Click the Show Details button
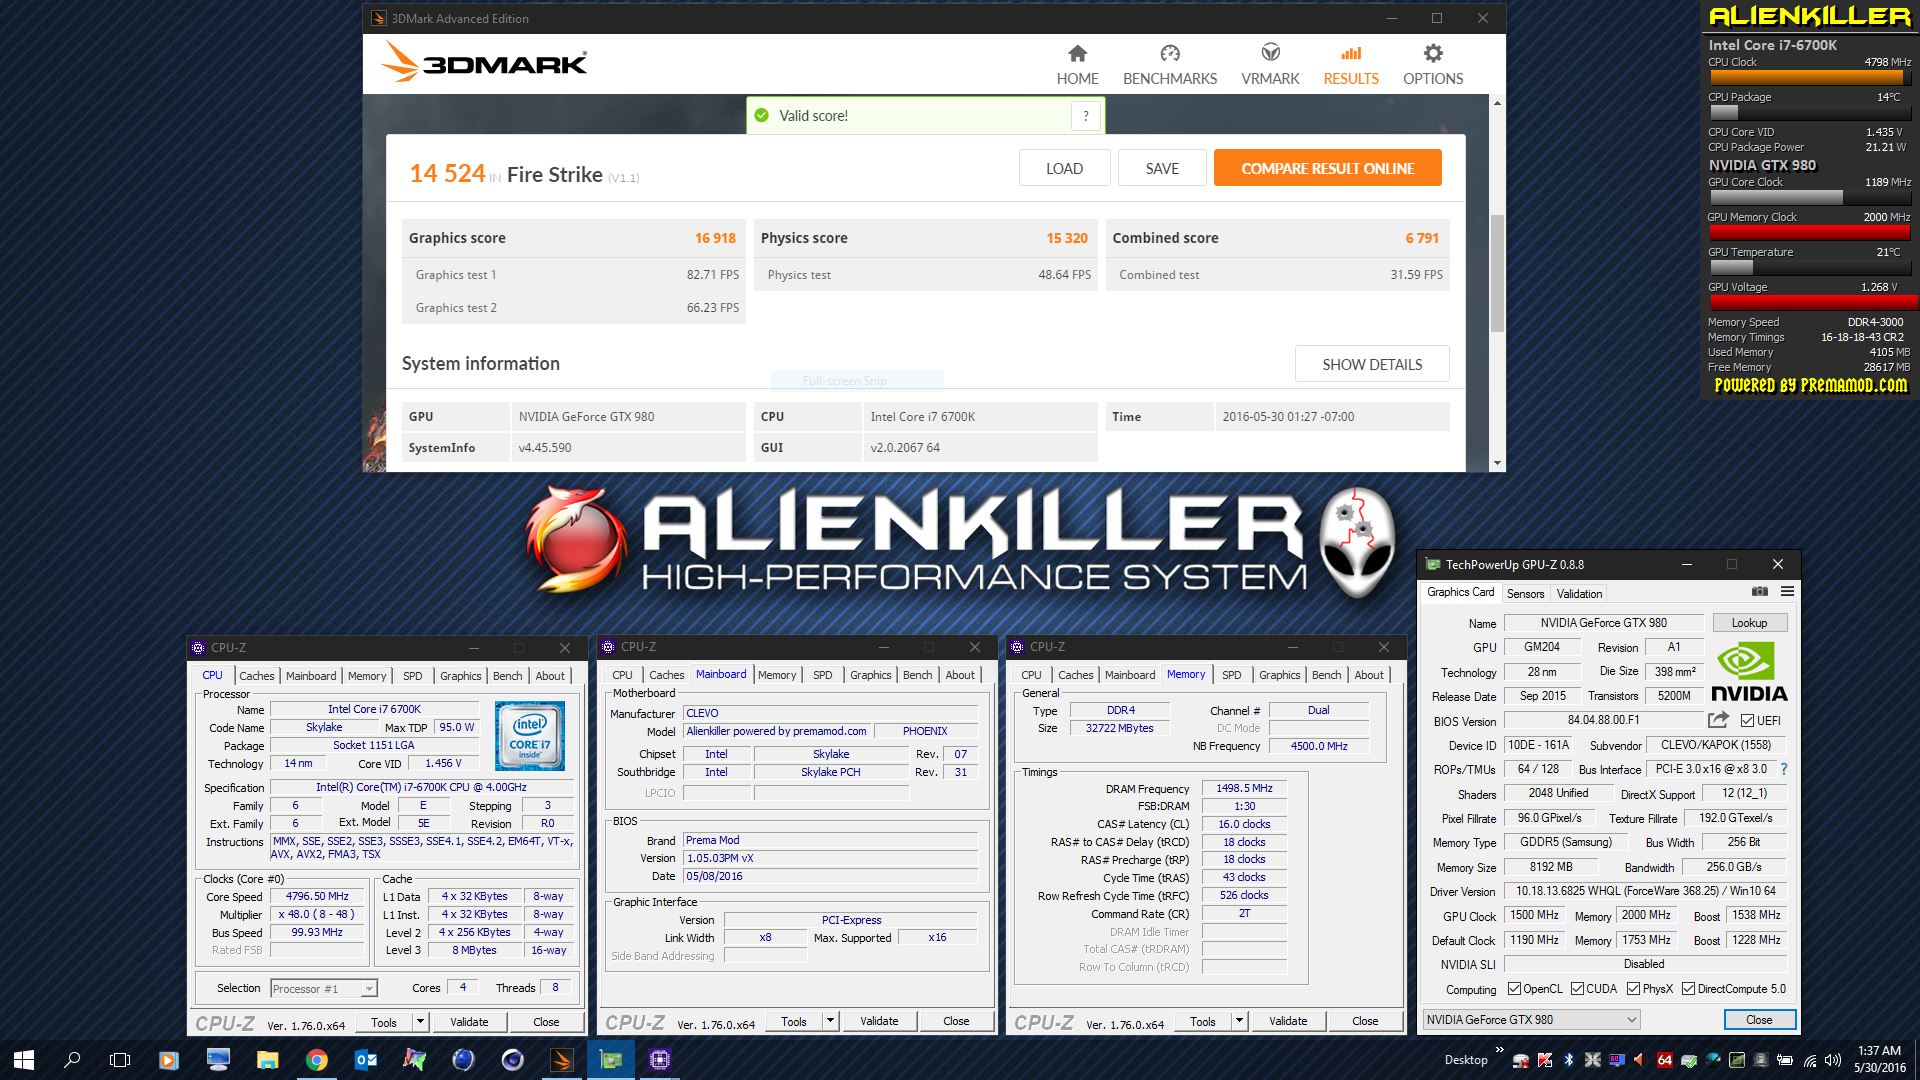The height and width of the screenshot is (1080, 1920). 1371,364
